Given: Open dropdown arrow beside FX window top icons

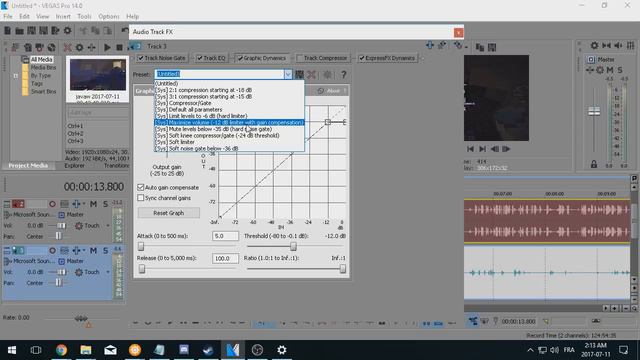Looking at the screenshot, I should 466,47.
